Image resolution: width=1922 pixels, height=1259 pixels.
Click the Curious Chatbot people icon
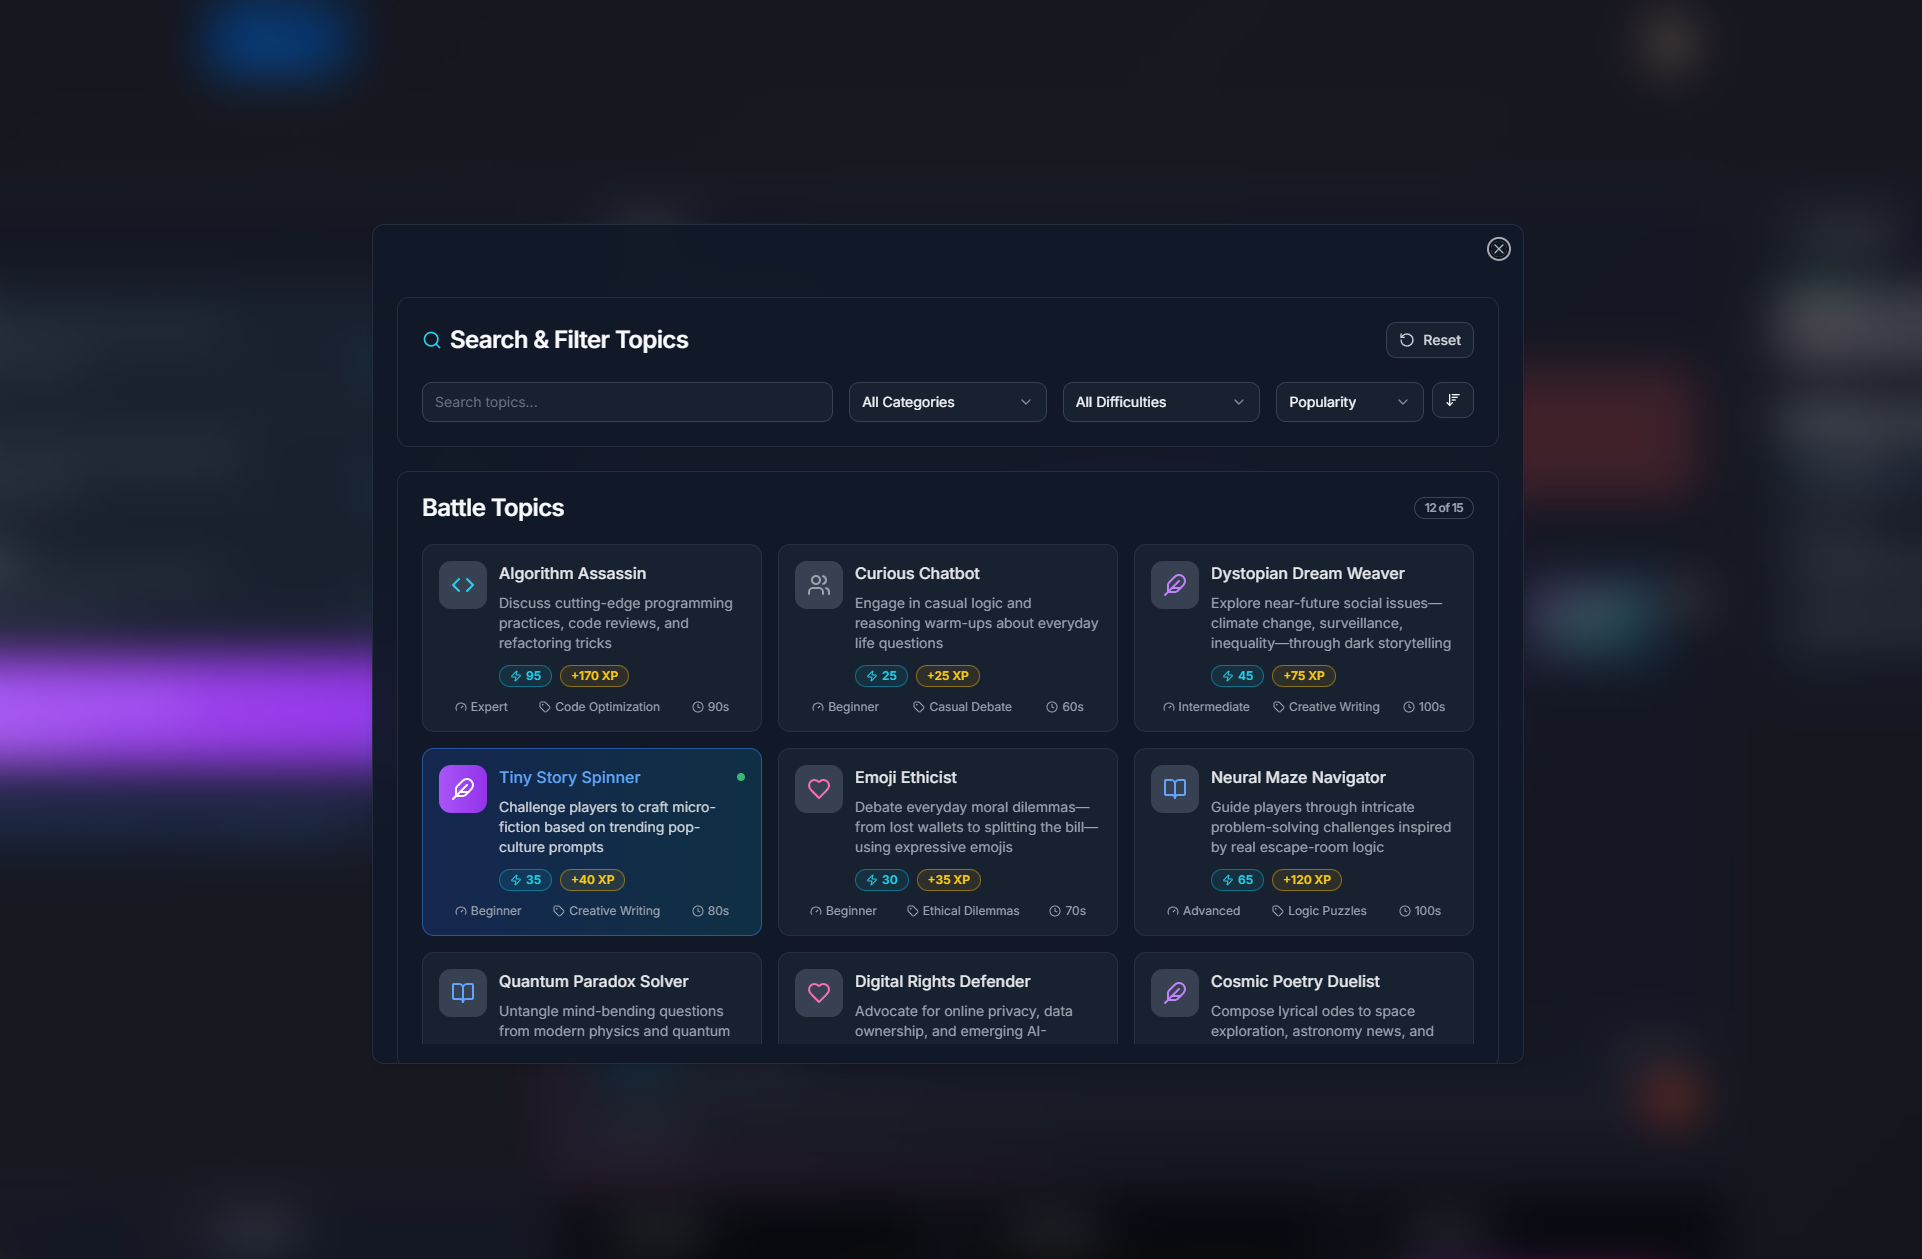818,585
